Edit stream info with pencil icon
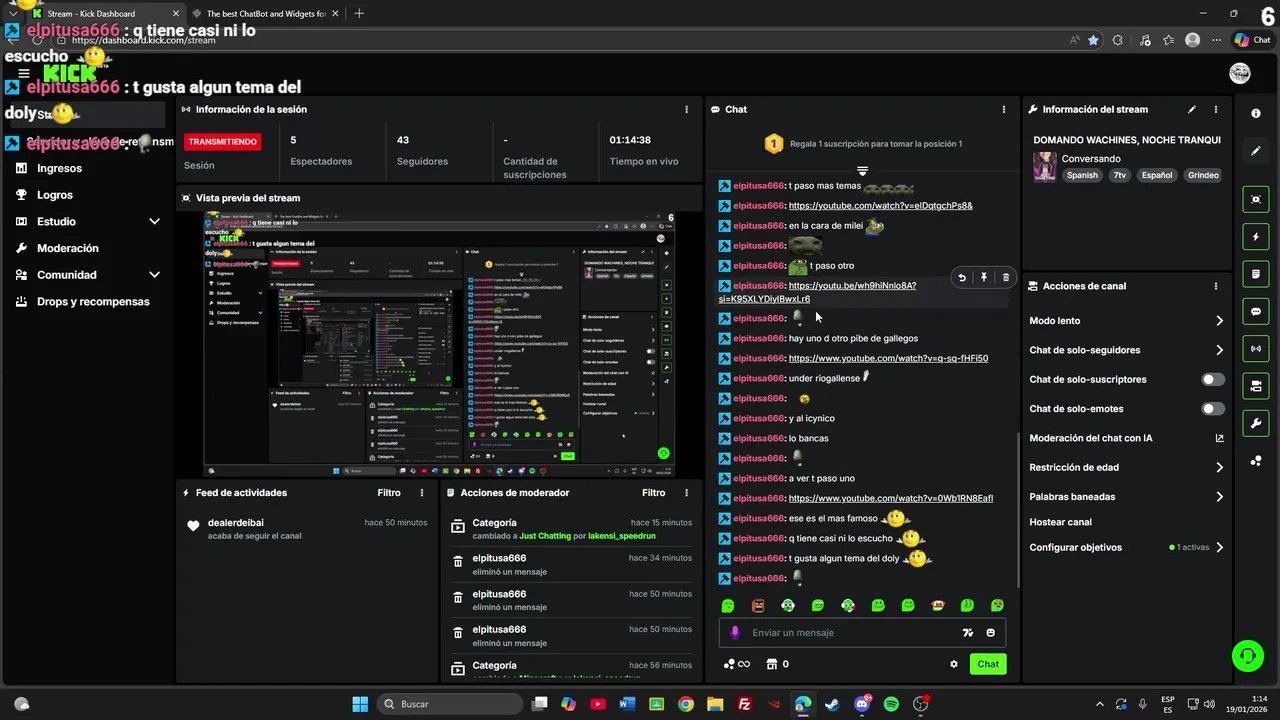This screenshot has width=1280, height=720. pos(1191,109)
